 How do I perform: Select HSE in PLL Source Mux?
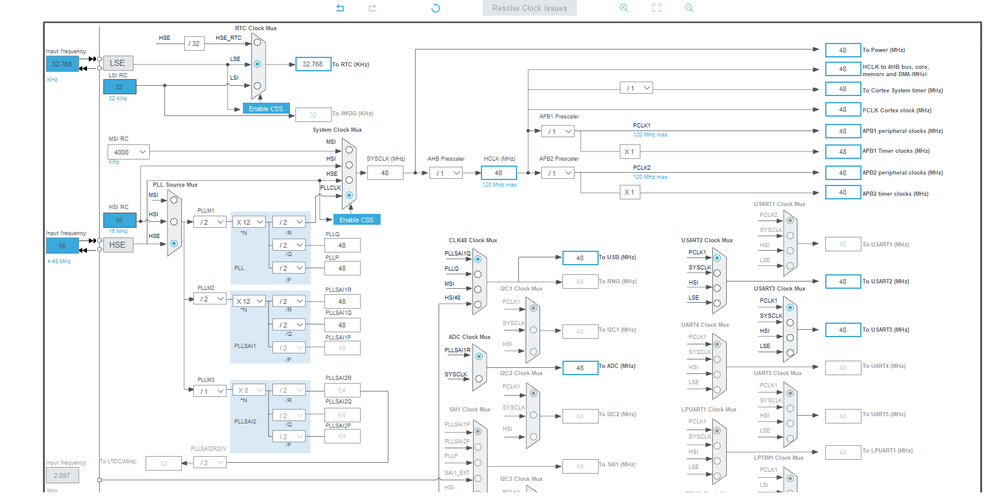click(x=174, y=243)
